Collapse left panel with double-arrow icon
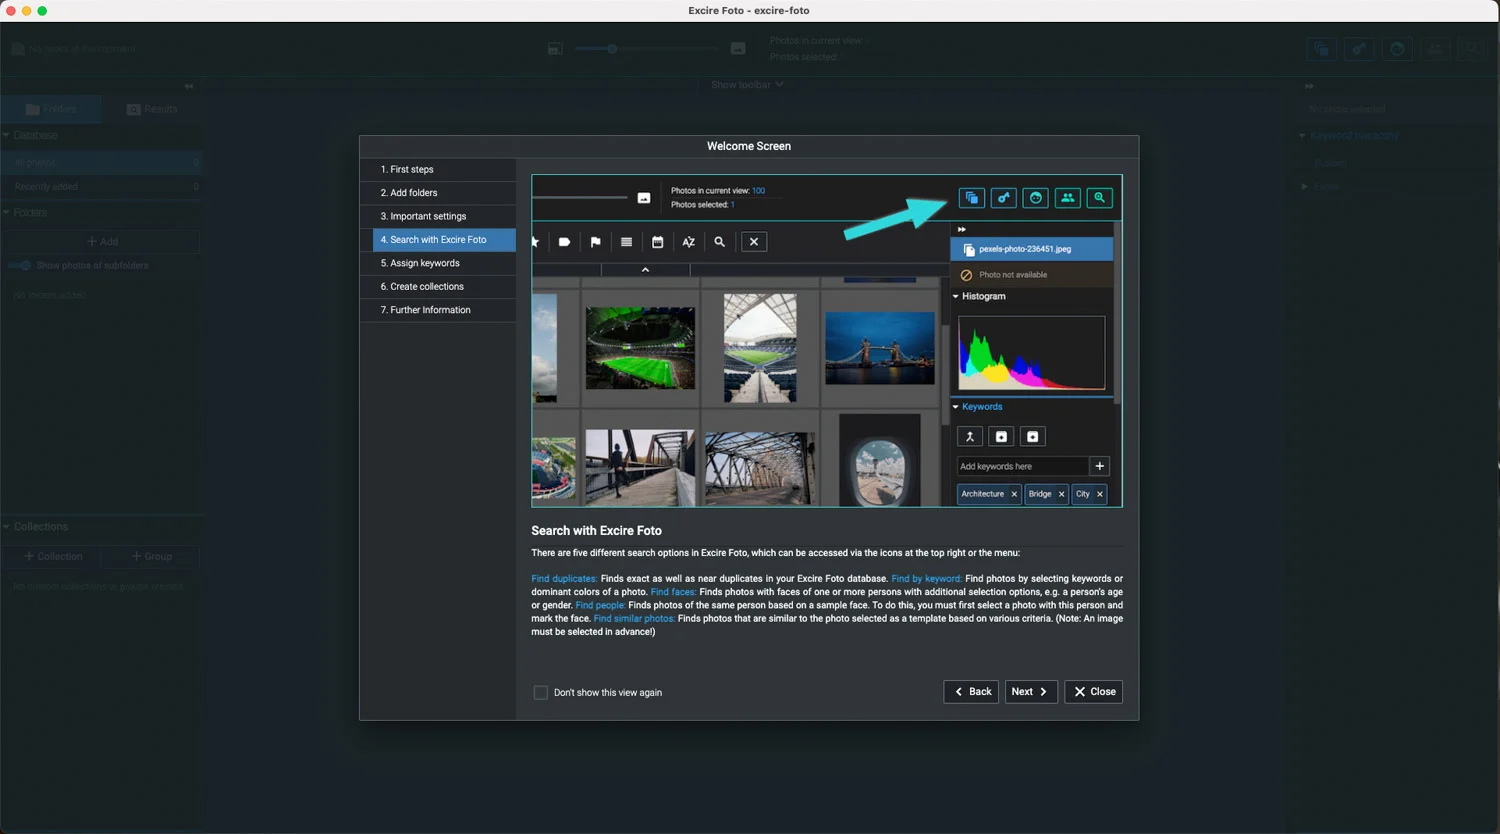The image size is (1500, 834). tap(189, 87)
